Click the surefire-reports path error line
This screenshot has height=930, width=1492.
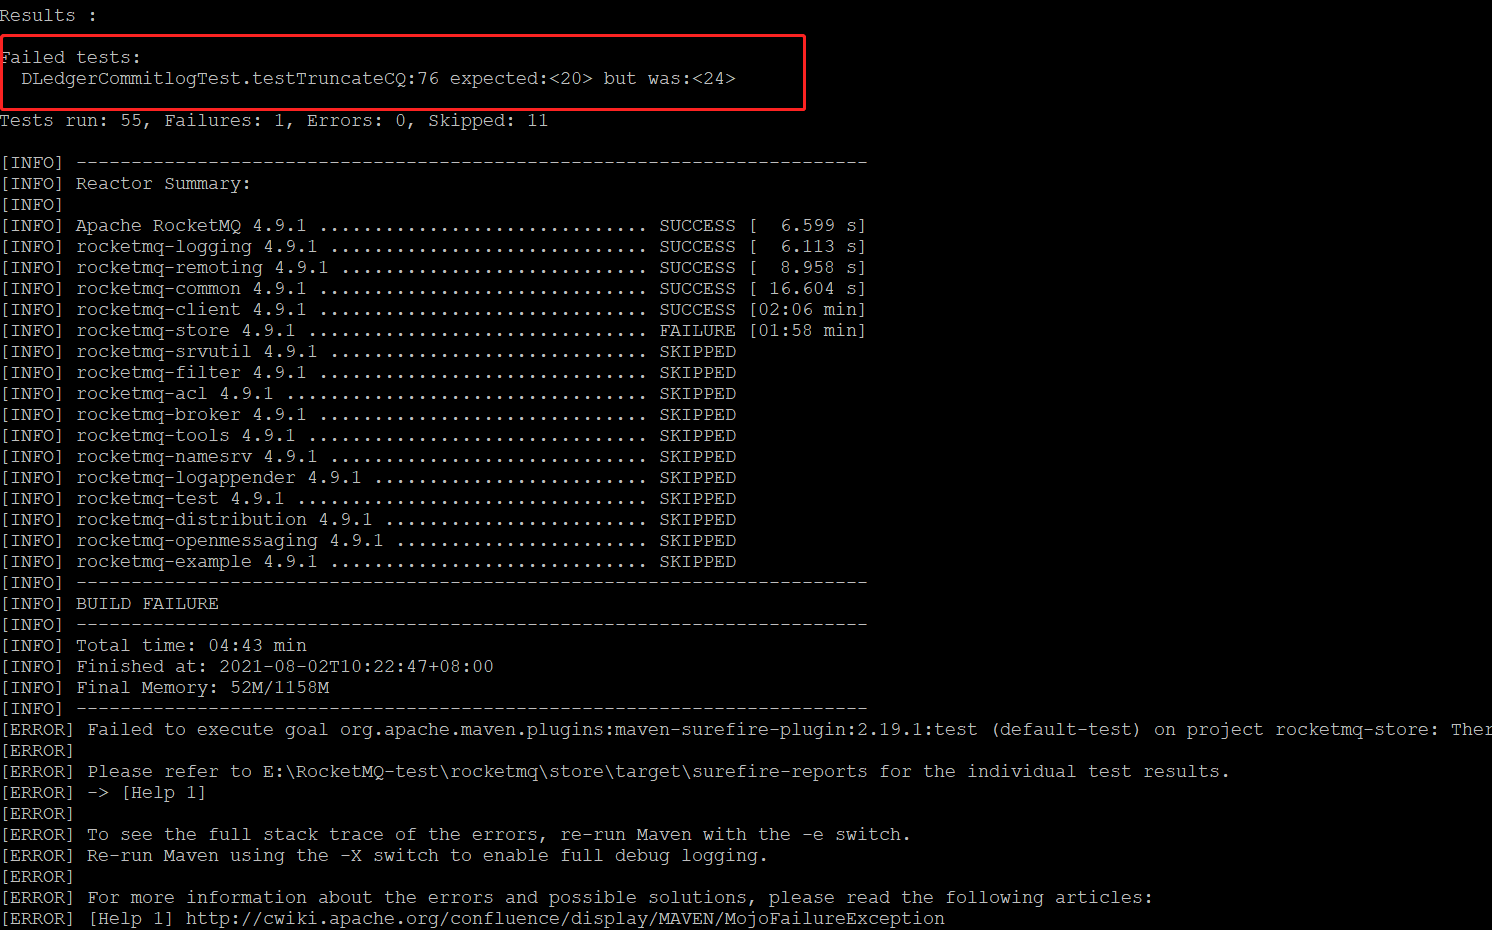(x=615, y=772)
